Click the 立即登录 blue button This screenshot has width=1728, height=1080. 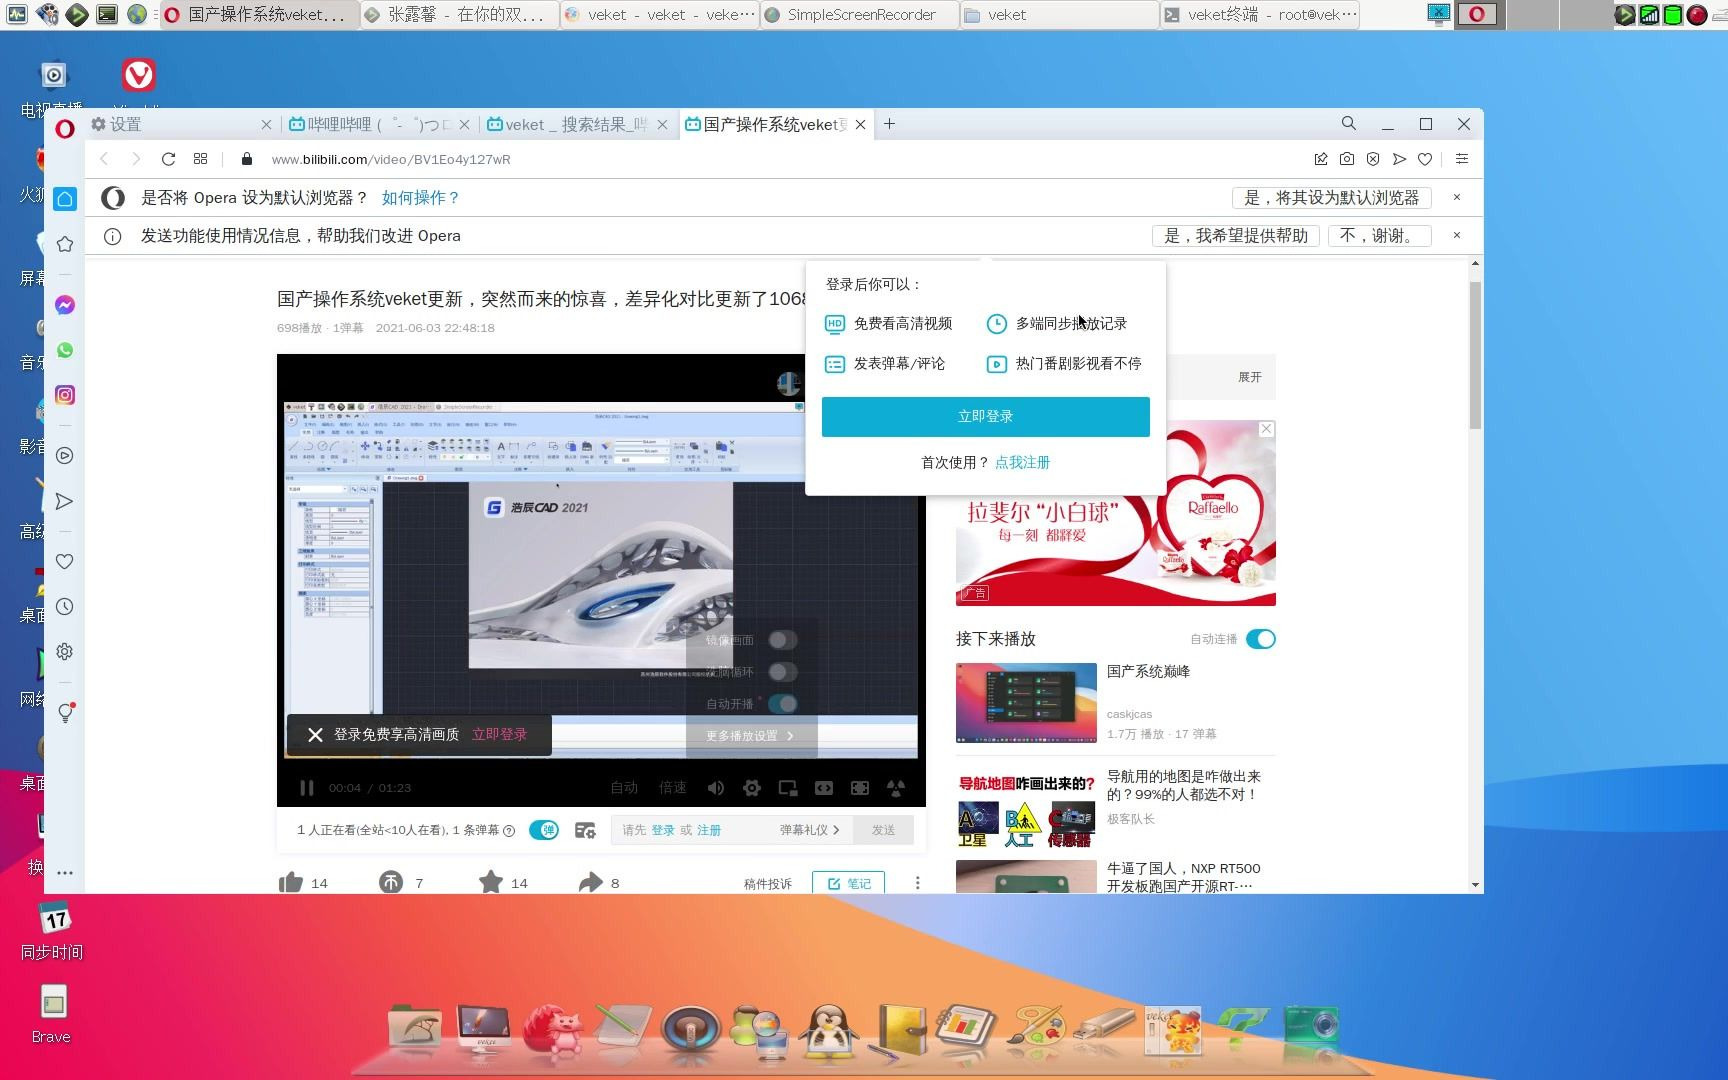click(986, 417)
